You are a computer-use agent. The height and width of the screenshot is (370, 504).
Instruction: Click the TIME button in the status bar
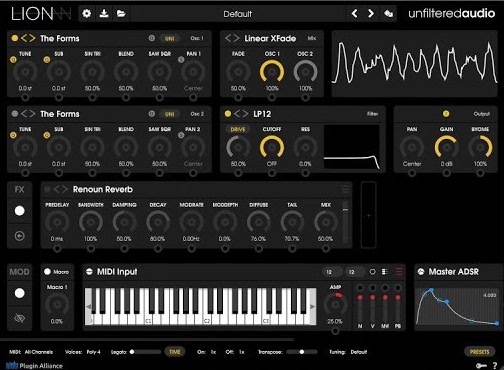175,352
